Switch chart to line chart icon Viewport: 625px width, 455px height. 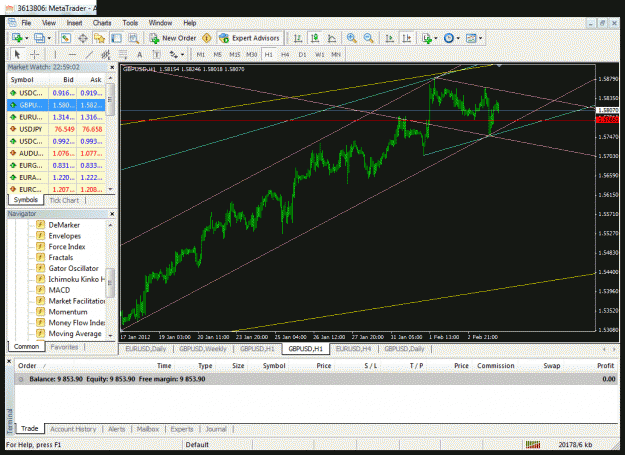pyautogui.click(x=332, y=38)
